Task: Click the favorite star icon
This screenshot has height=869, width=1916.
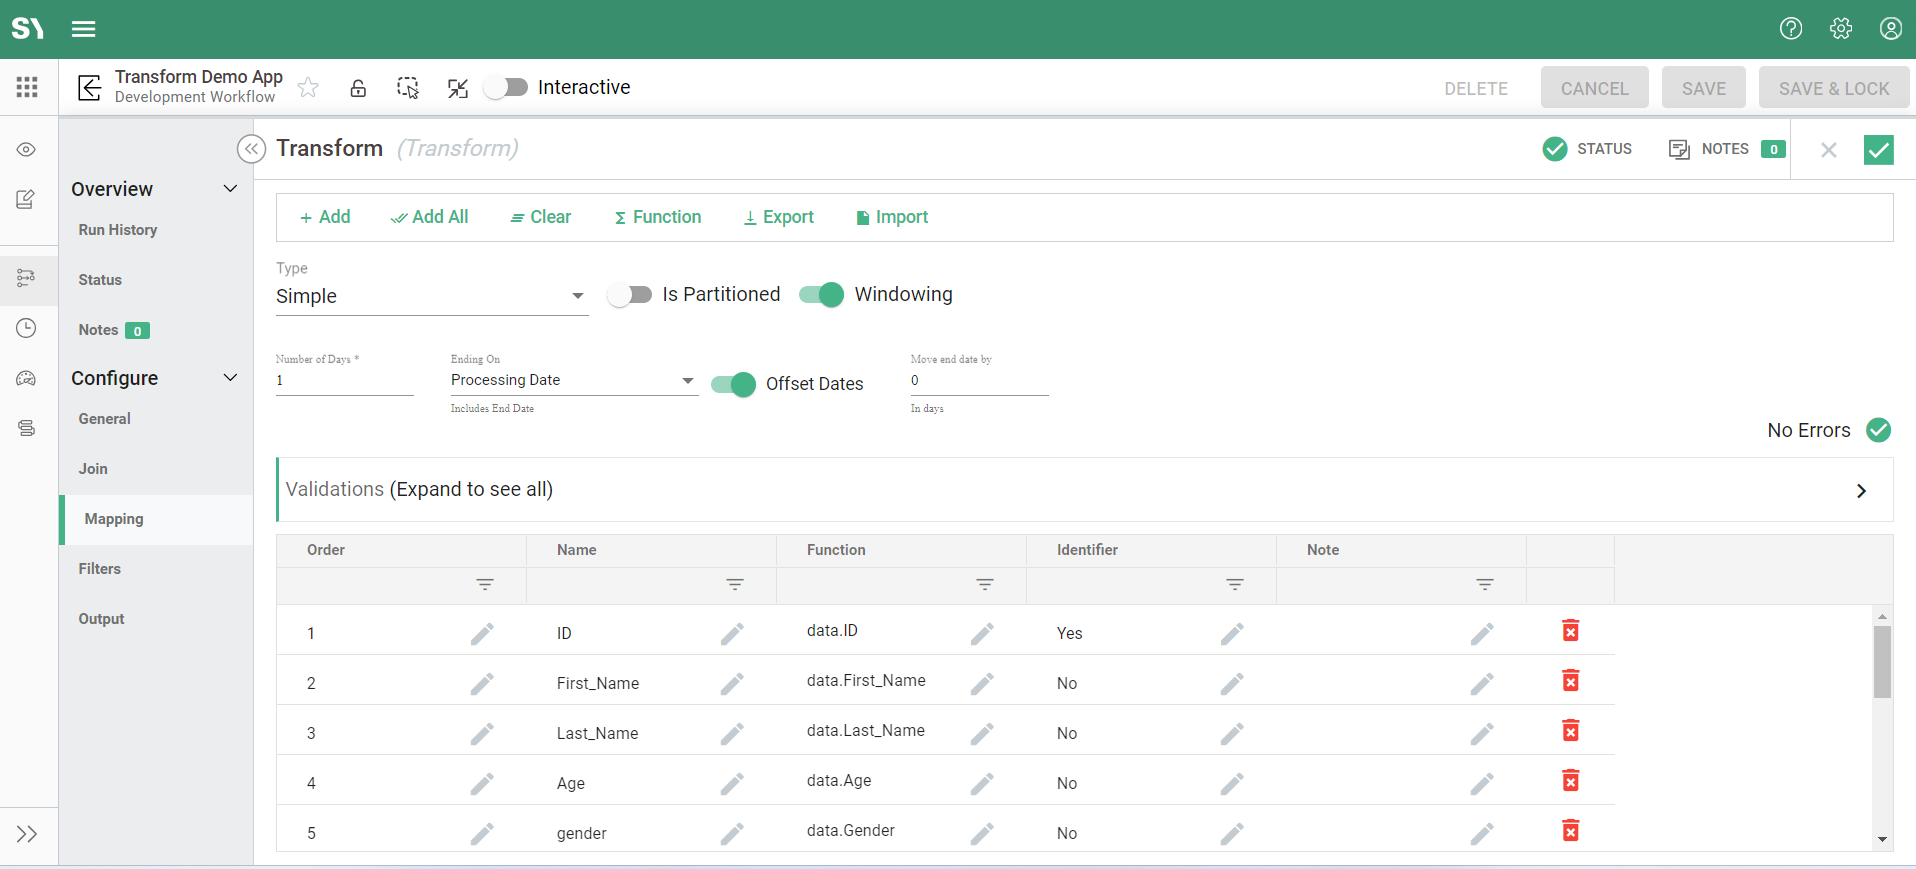Action: 308,88
